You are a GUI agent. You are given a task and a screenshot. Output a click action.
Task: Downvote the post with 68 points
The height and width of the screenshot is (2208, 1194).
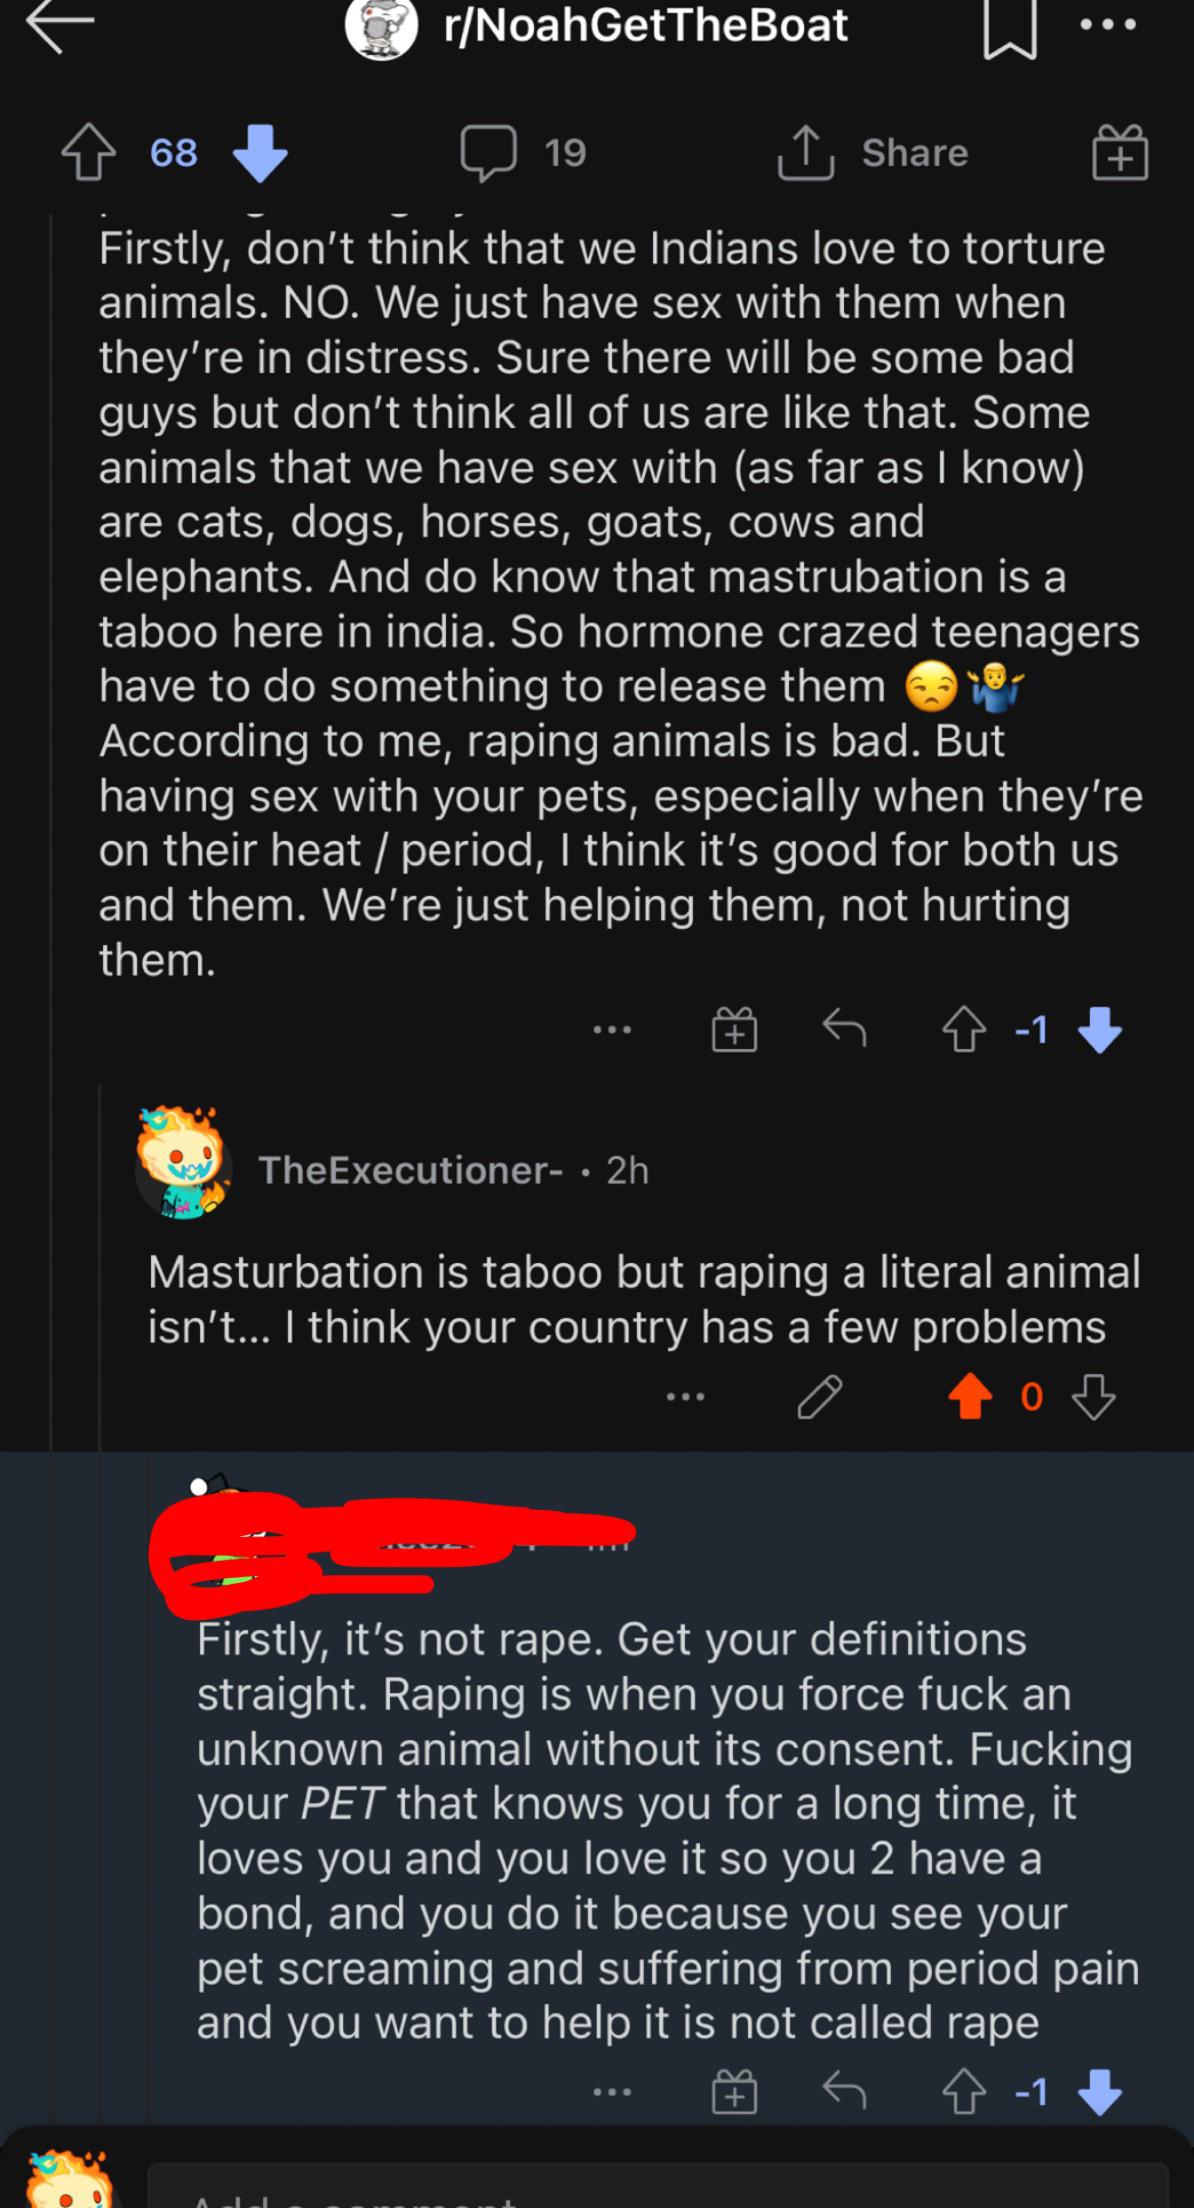point(260,154)
